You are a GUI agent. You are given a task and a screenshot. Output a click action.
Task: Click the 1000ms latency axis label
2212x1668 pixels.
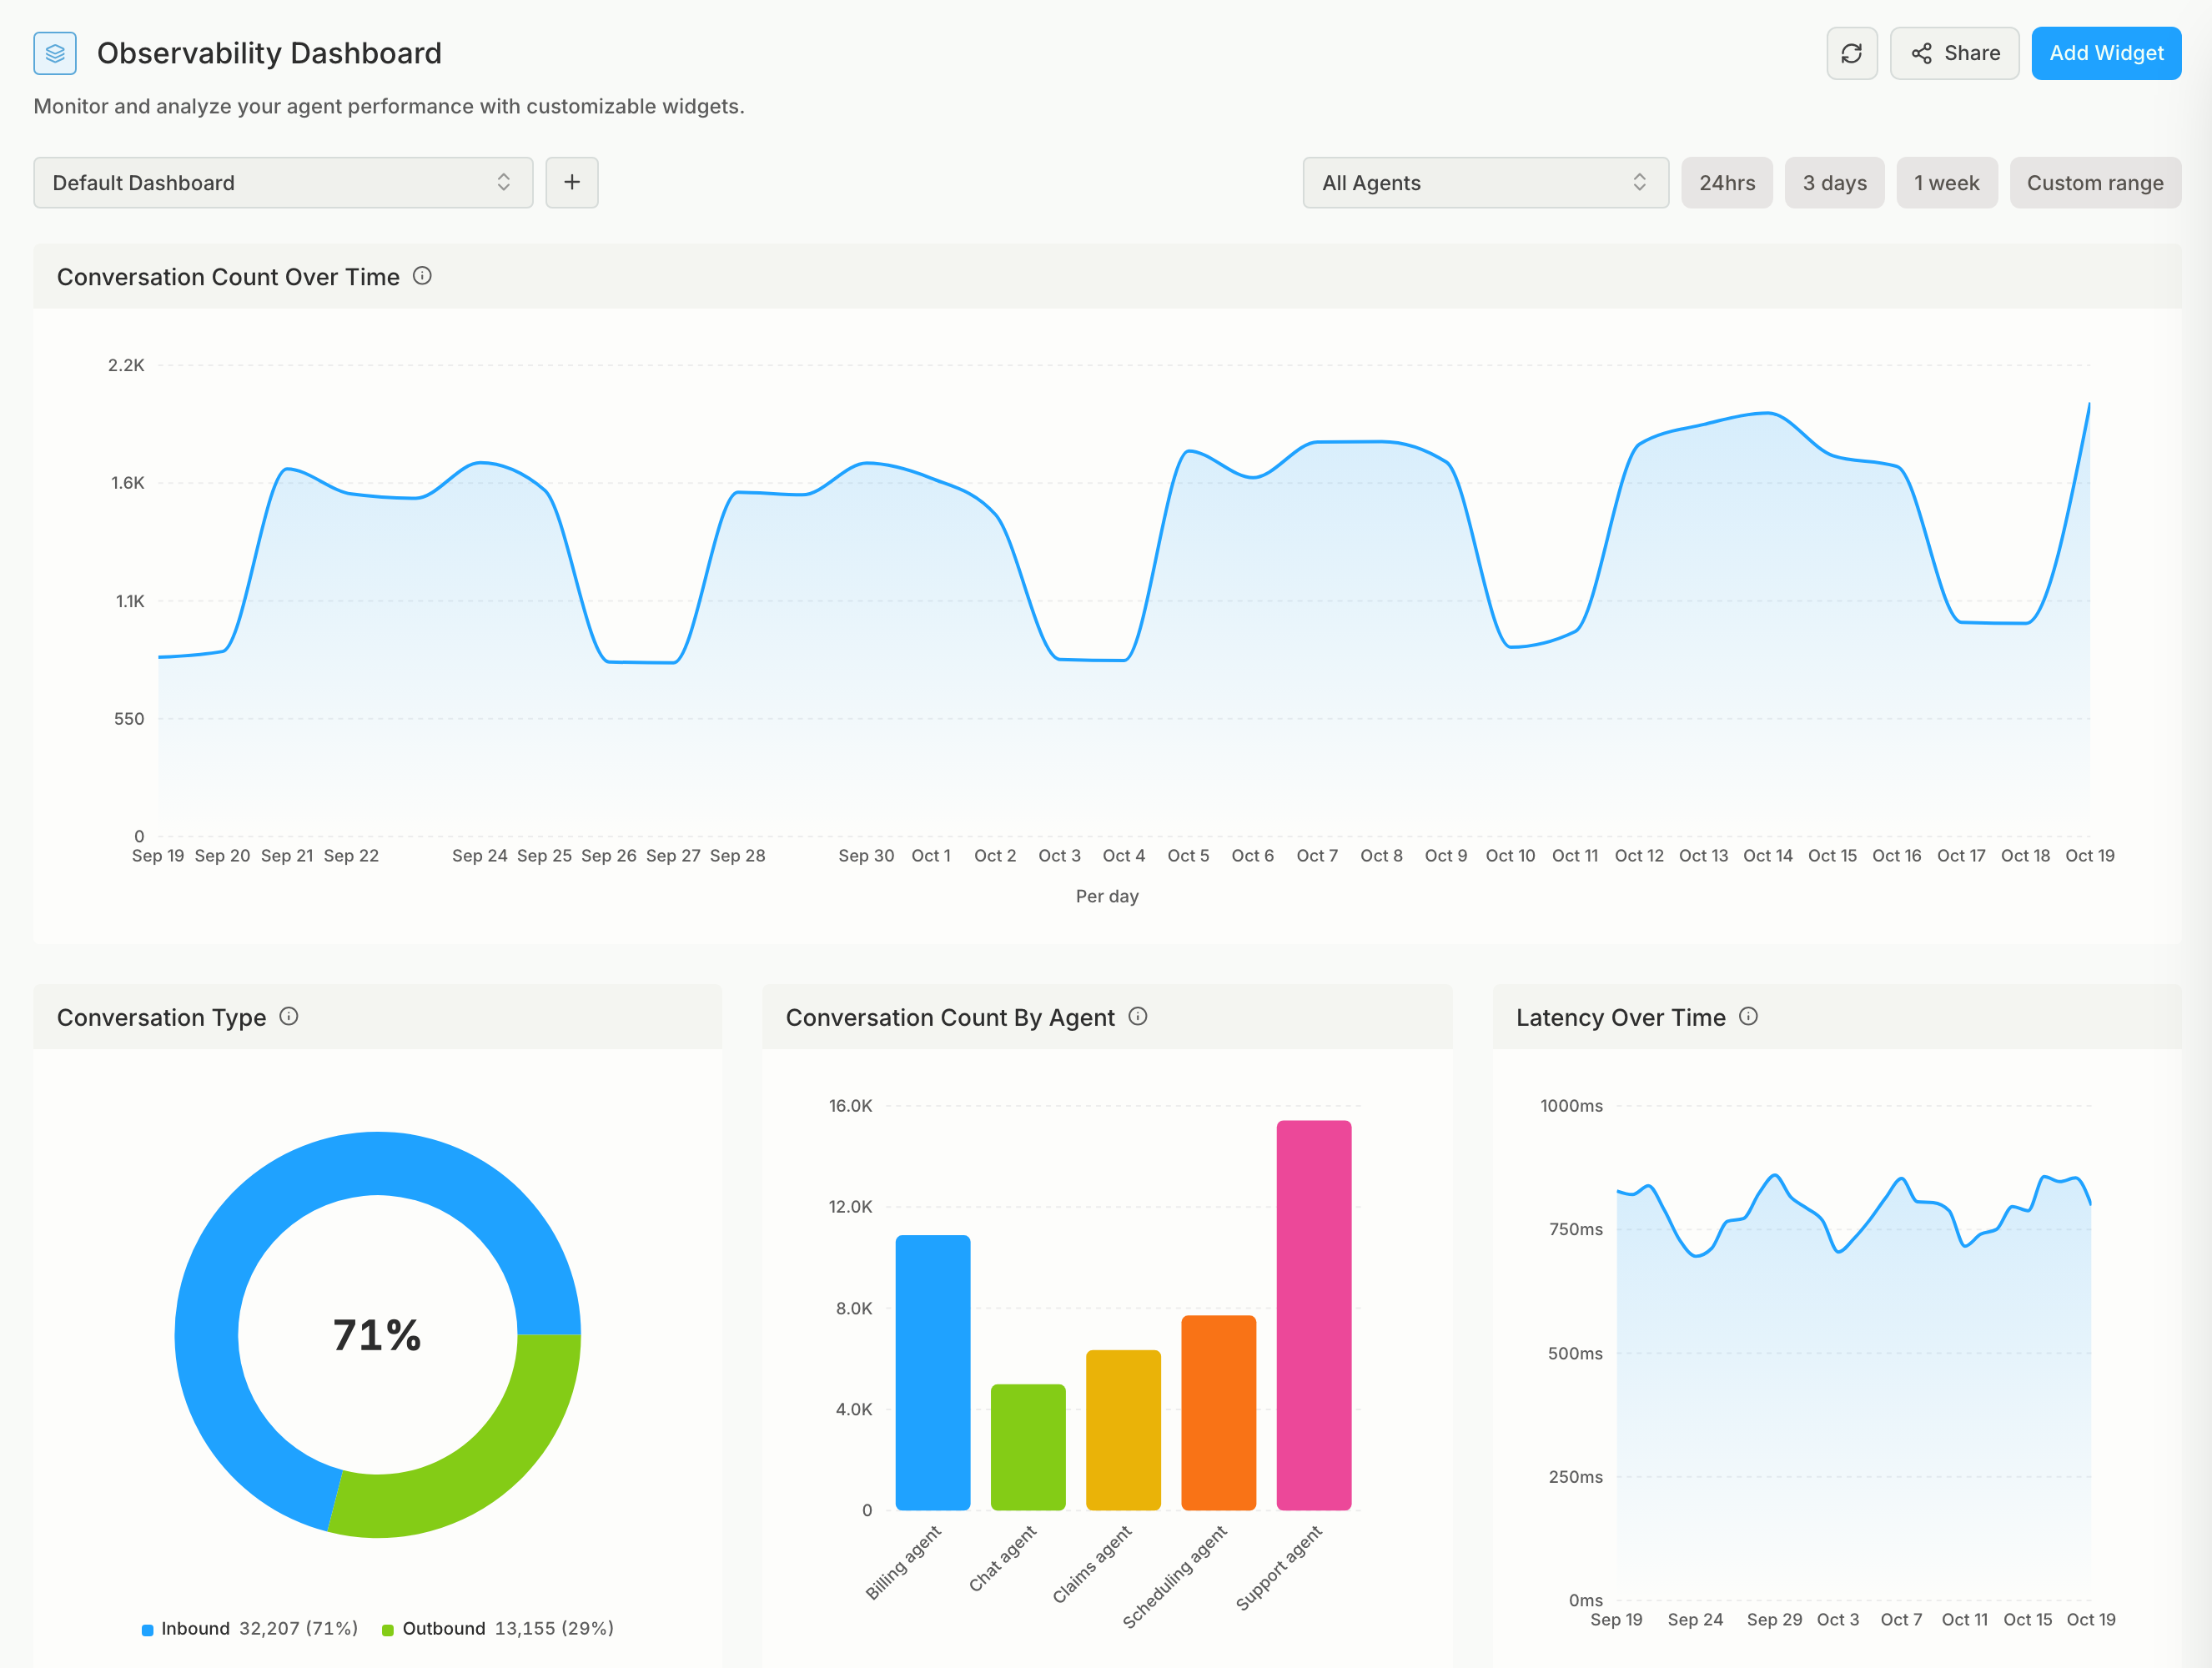click(1571, 1105)
